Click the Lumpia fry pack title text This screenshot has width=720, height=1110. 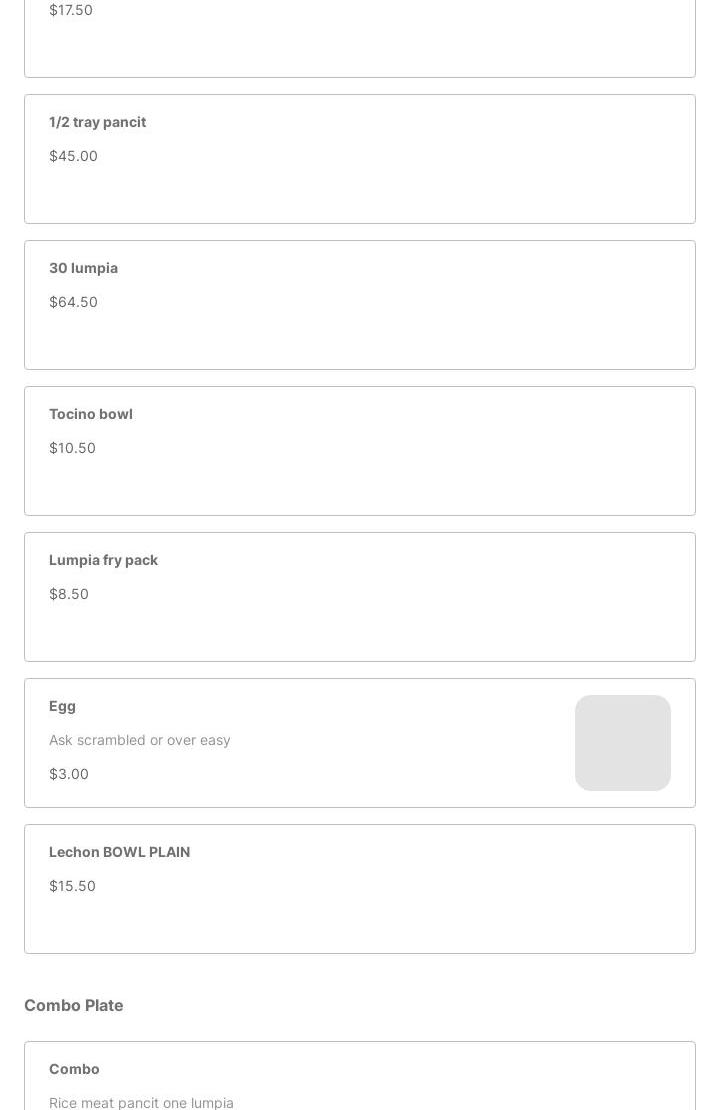[103, 560]
